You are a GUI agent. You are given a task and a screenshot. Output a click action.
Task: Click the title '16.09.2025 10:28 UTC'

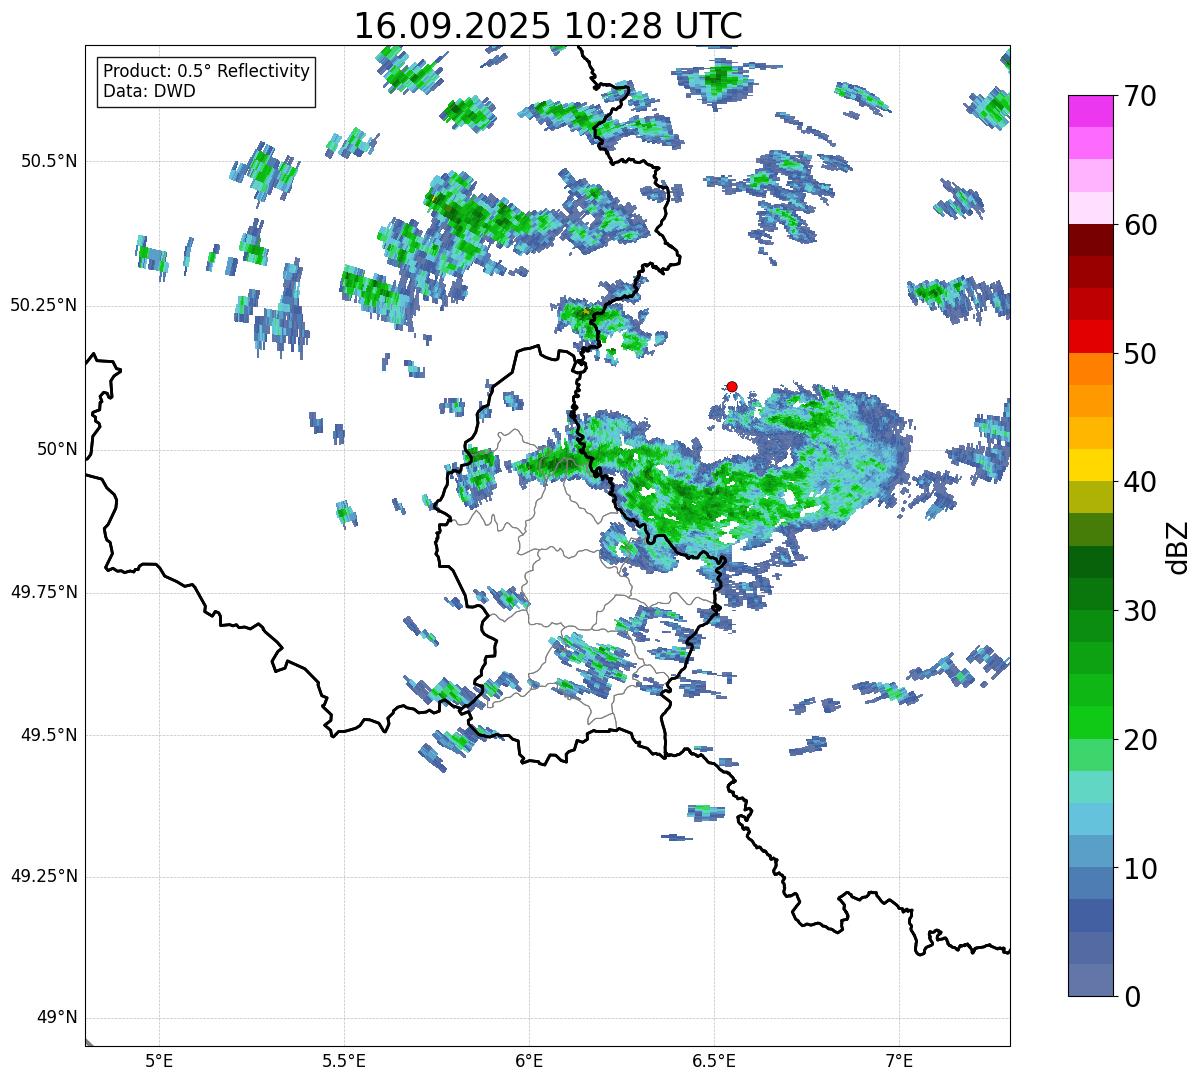(548, 26)
